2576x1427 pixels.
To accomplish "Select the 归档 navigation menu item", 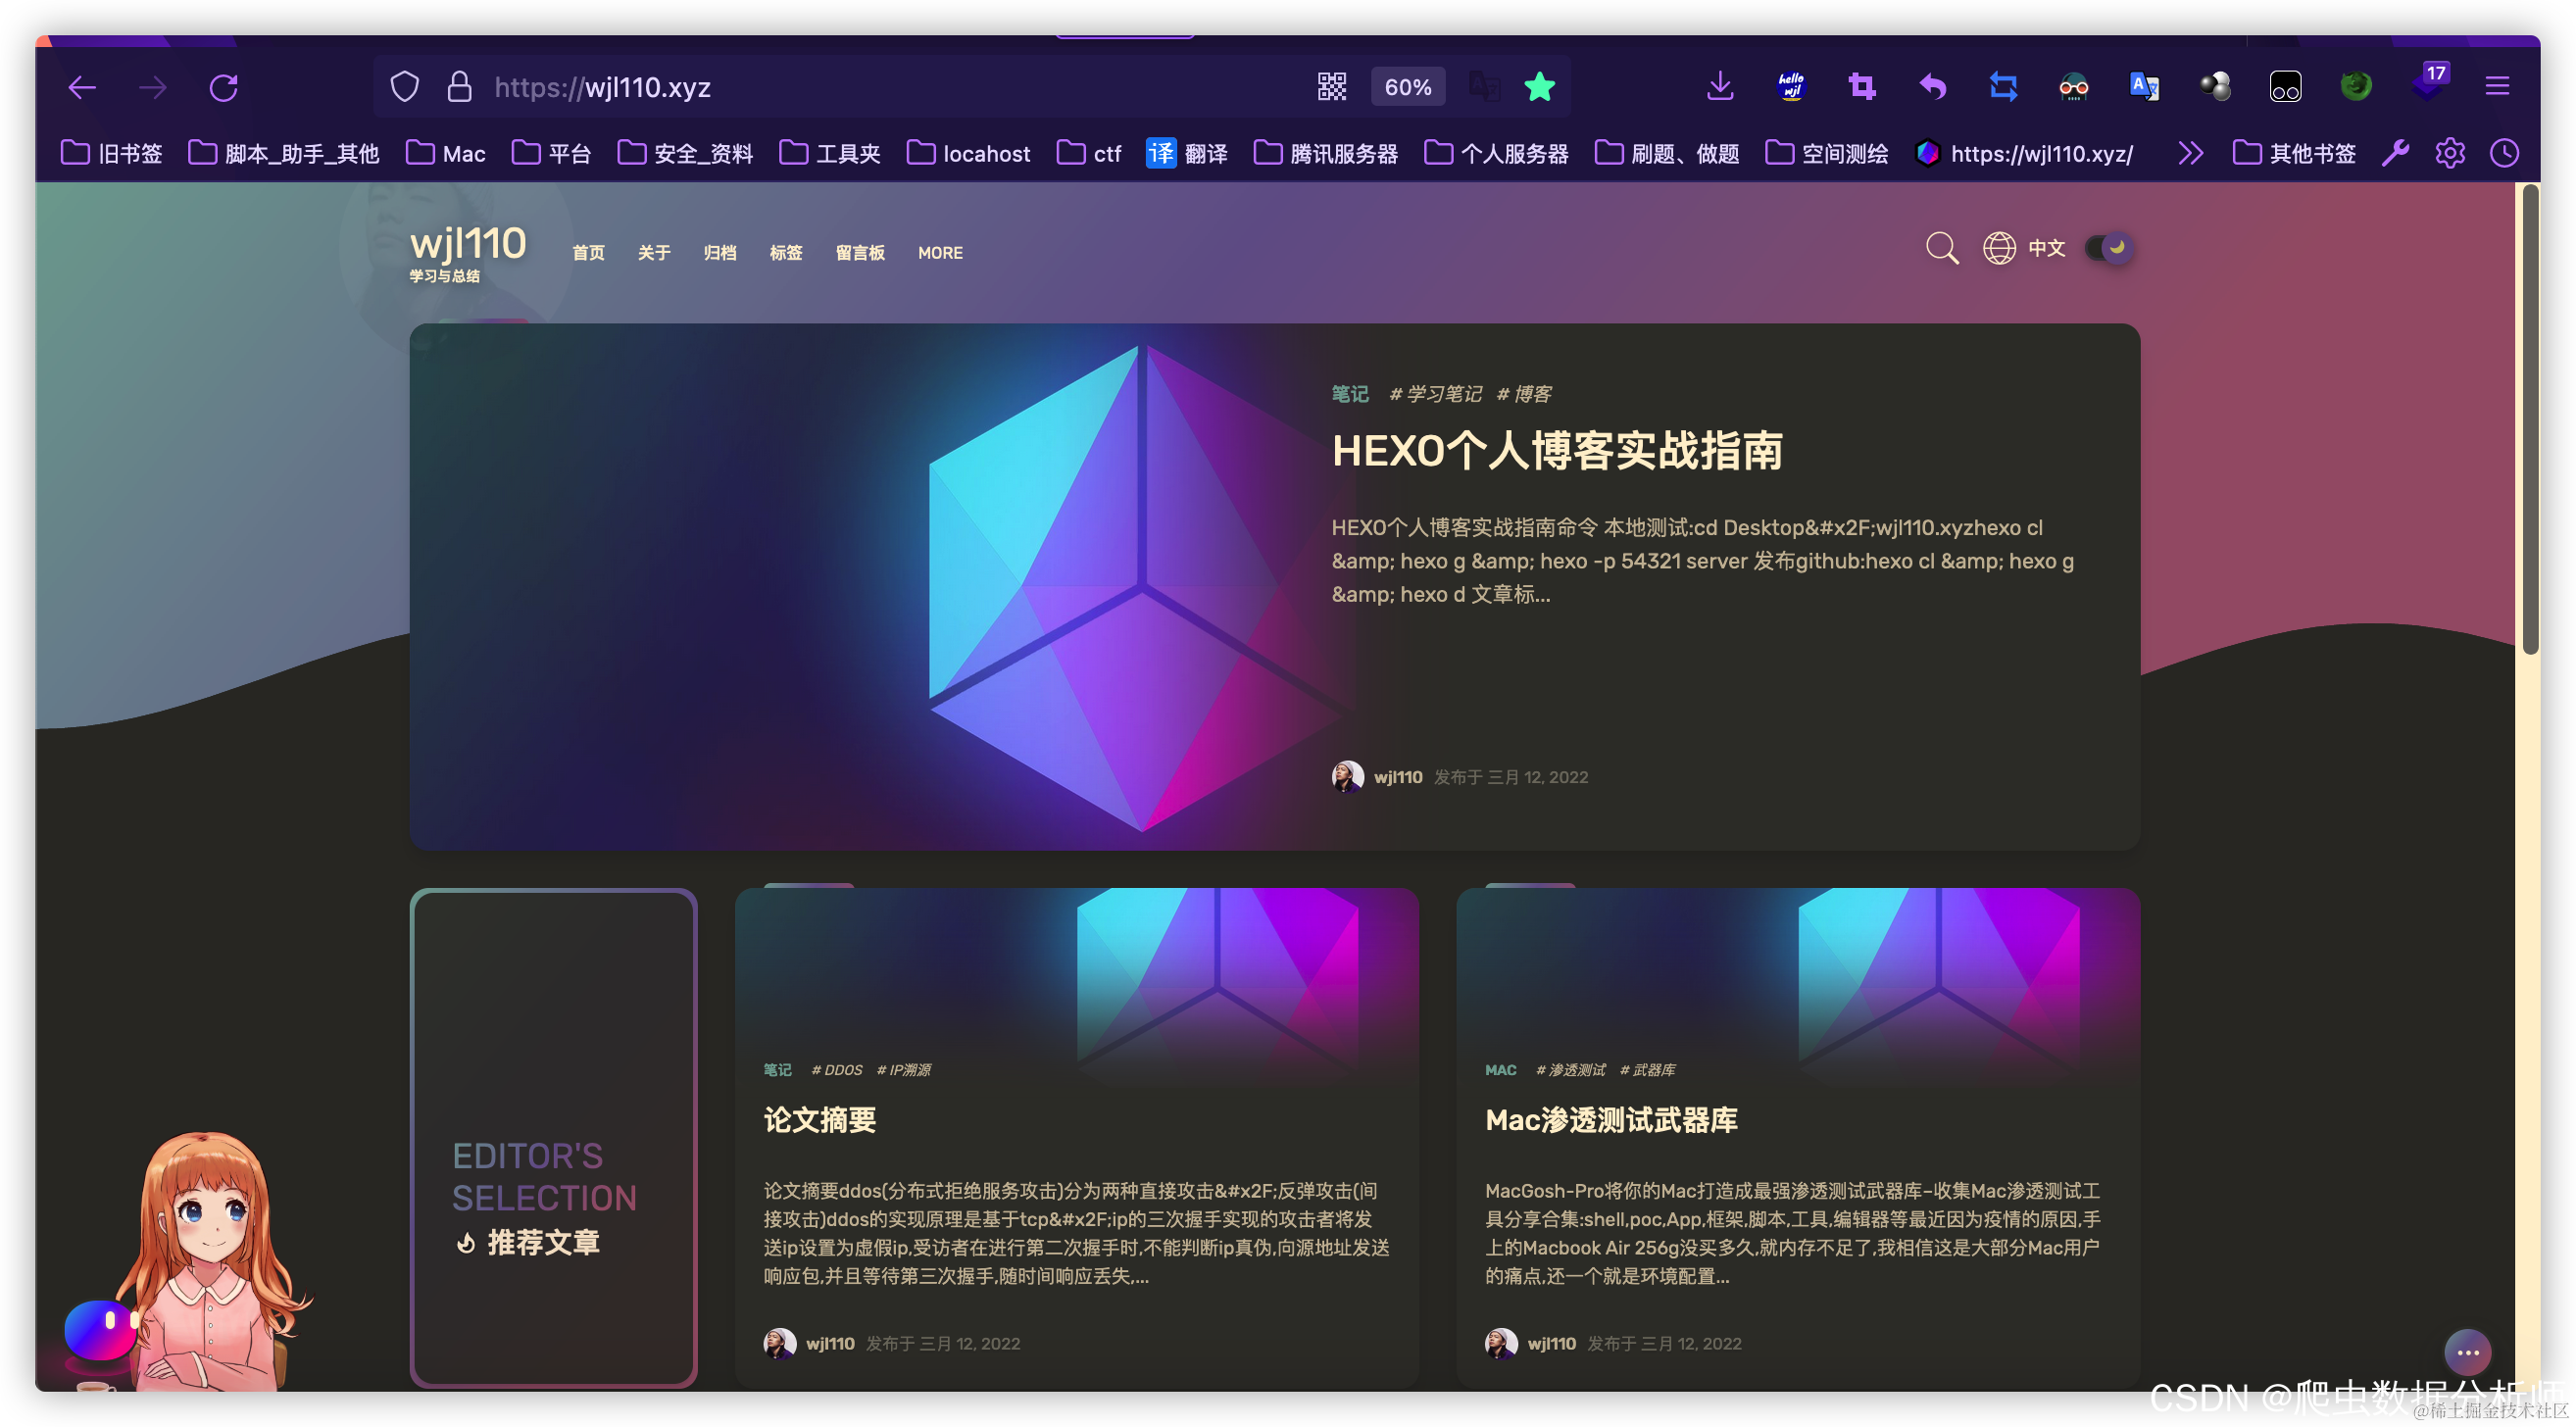I will pos(720,253).
